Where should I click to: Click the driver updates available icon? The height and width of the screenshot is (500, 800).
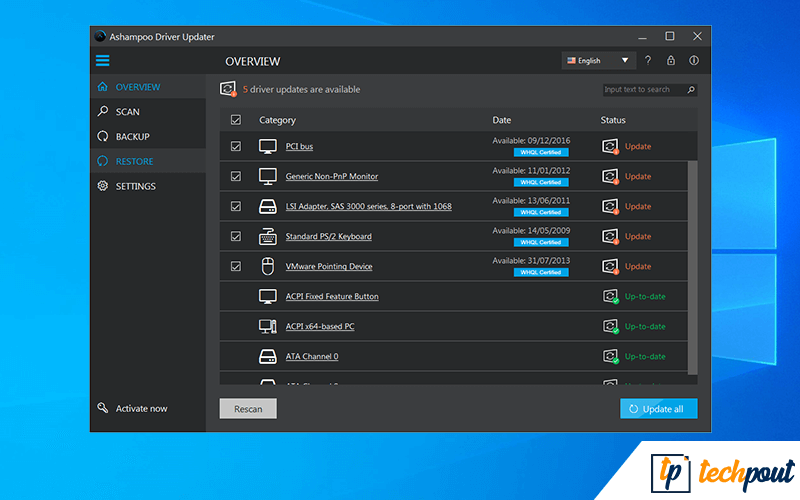click(228, 89)
